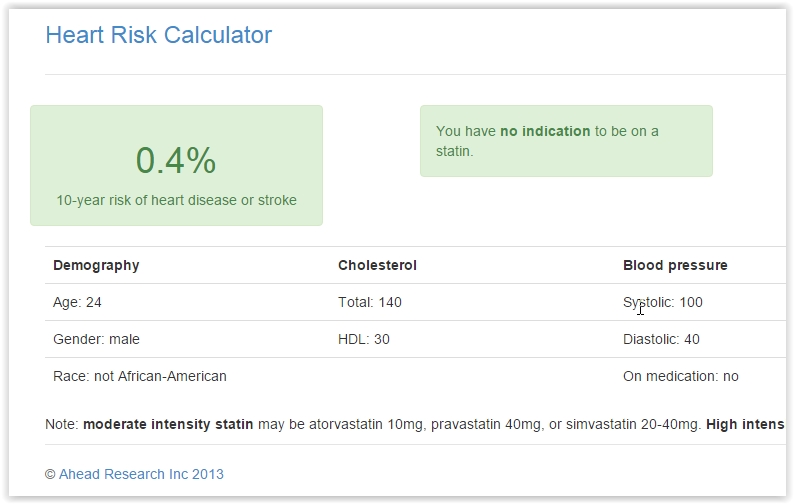Click the Race: not African-American cell
794x504 pixels.
(x=139, y=376)
